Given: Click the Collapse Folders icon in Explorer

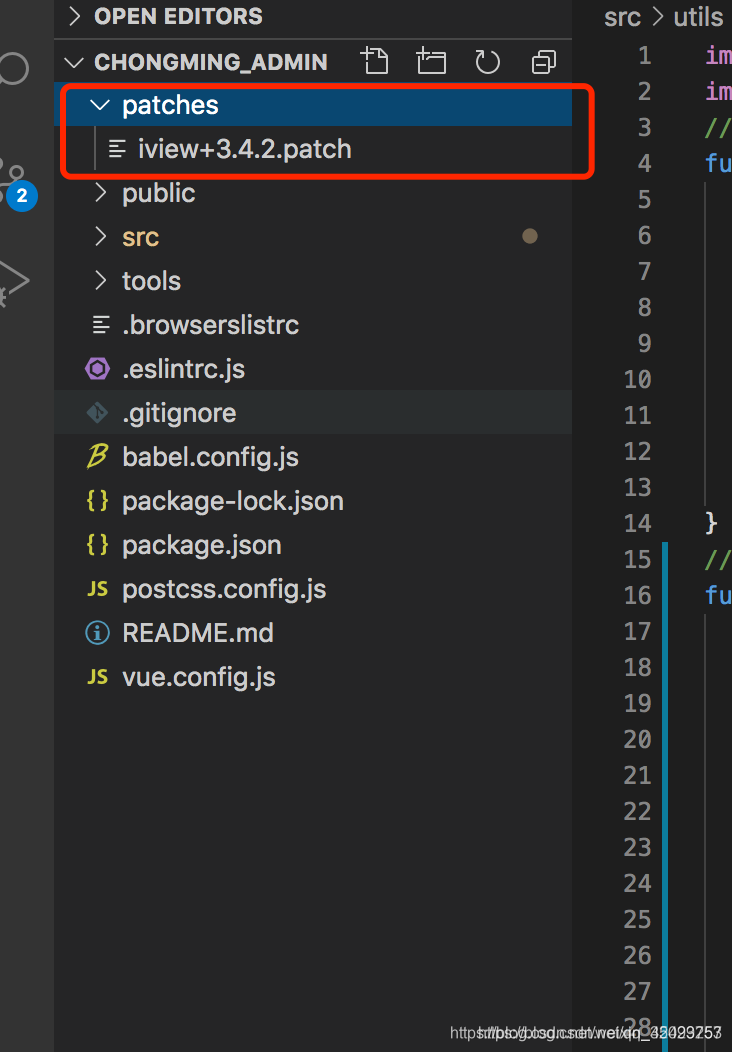Looking at the screenshot, I should (543, 61).
